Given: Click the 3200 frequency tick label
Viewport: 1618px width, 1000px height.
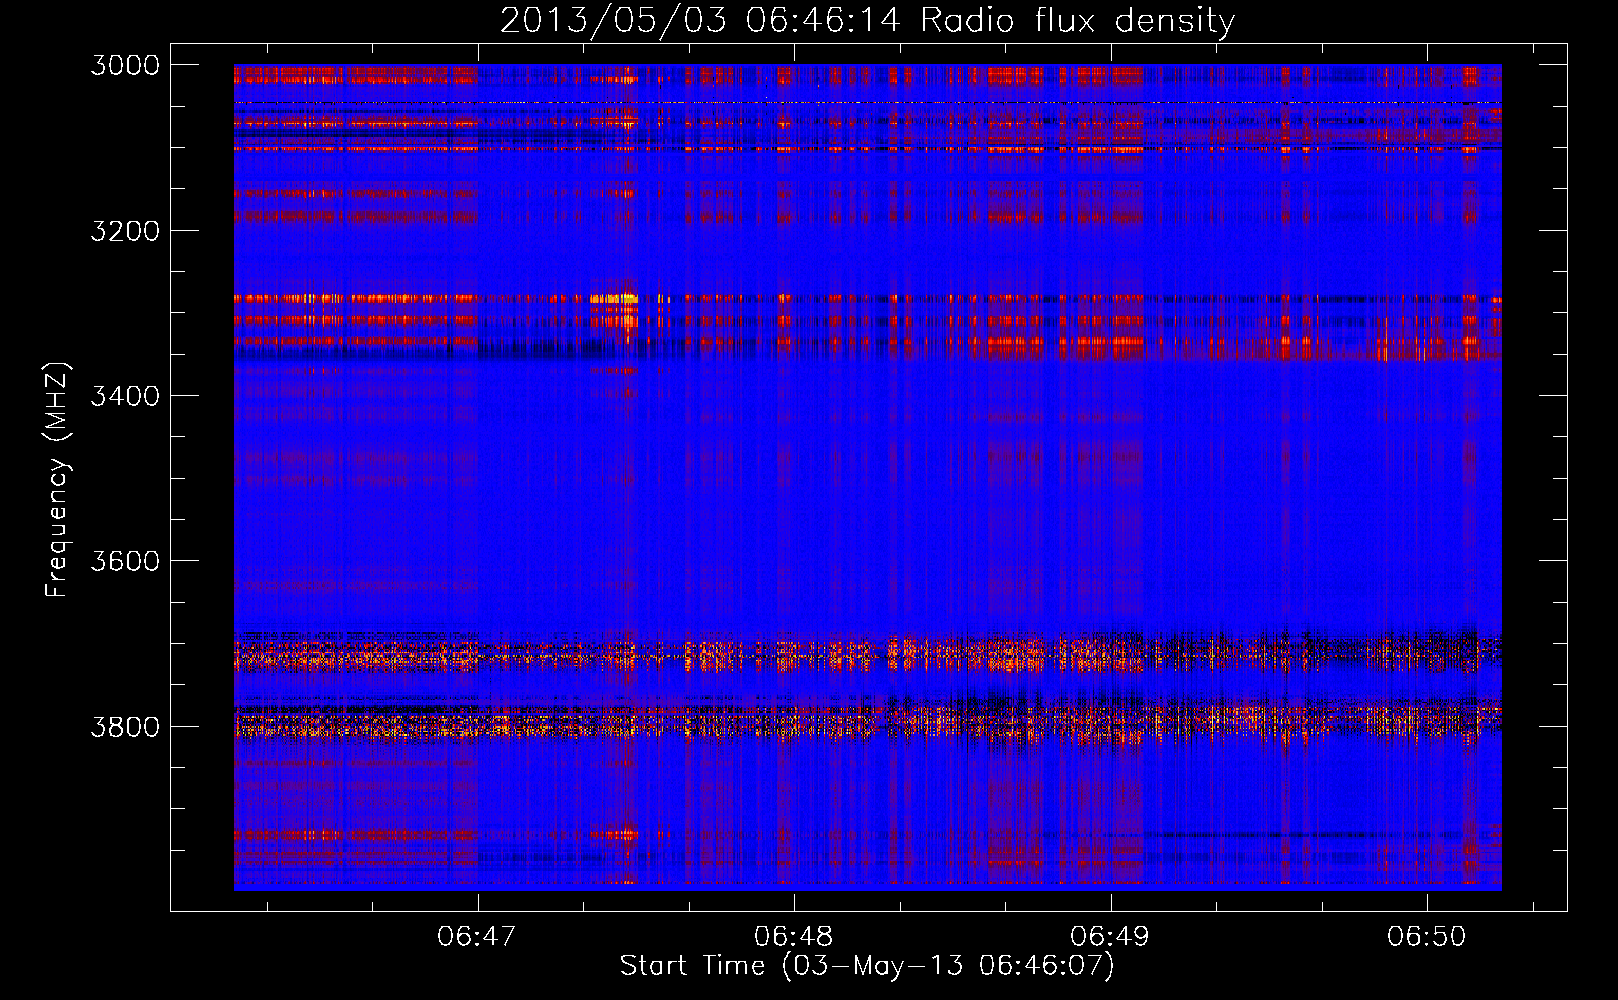Looking at the screenshot, I should 125,231.
